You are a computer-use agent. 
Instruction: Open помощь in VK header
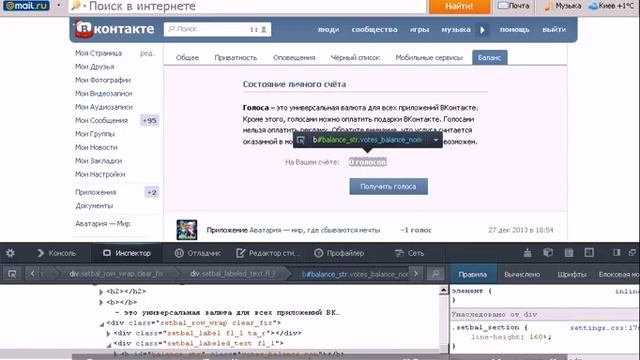click(515, 29)
